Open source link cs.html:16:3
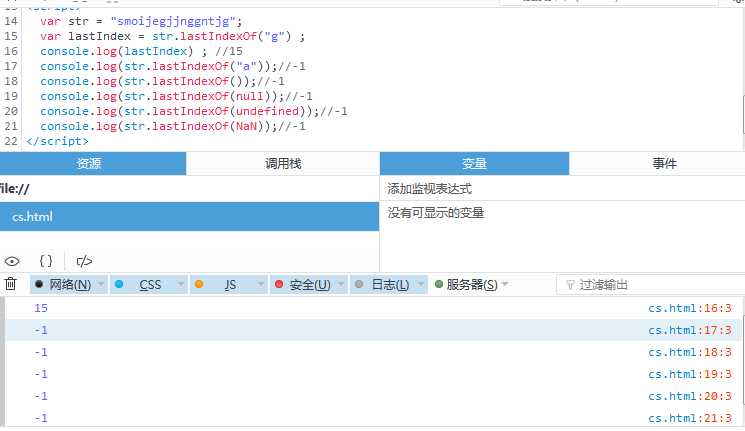The height and width of the screenshot is (431, 745). (x=690, y=308)
